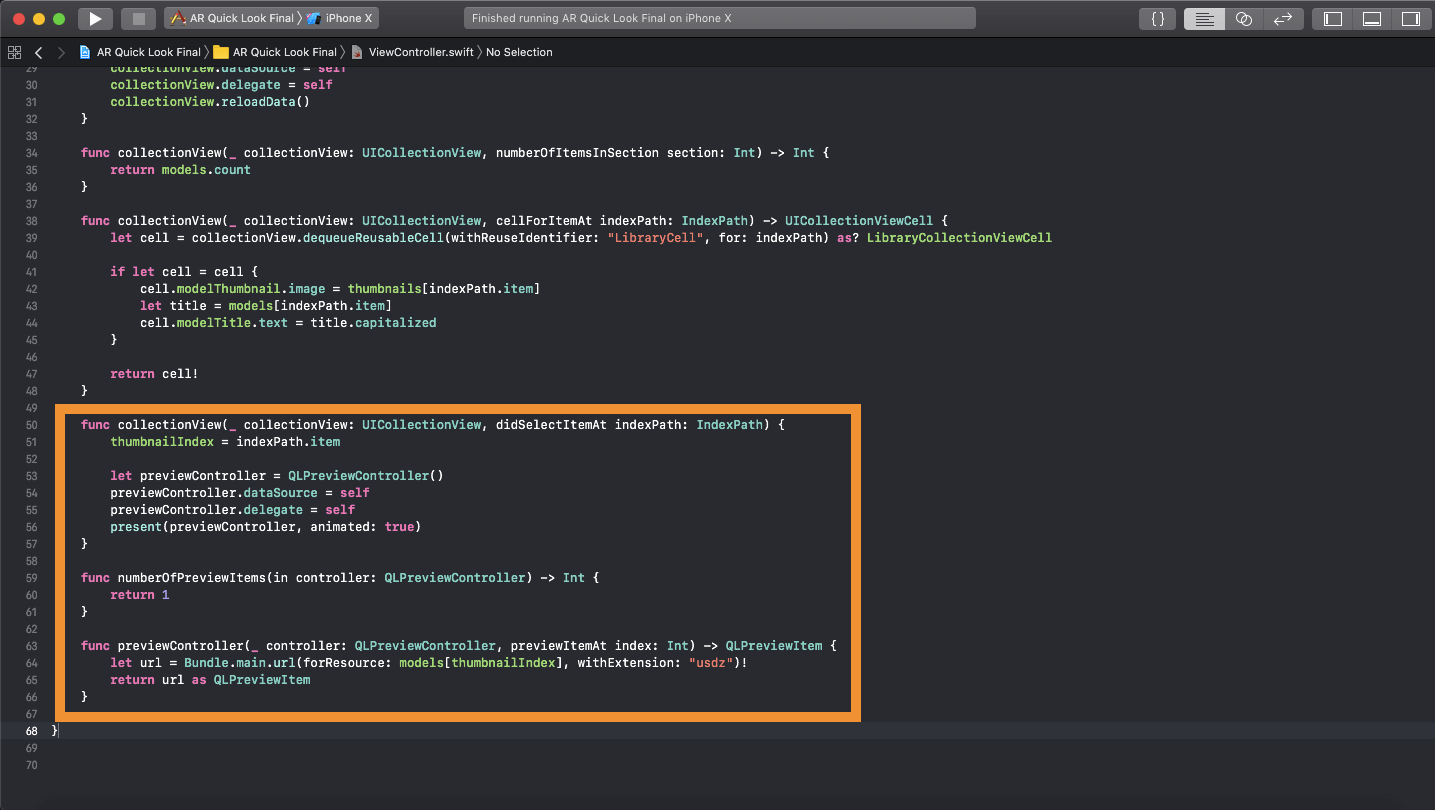Show the Version editor
Screen dimensions: 1435x810
[x=1281, y=19]
